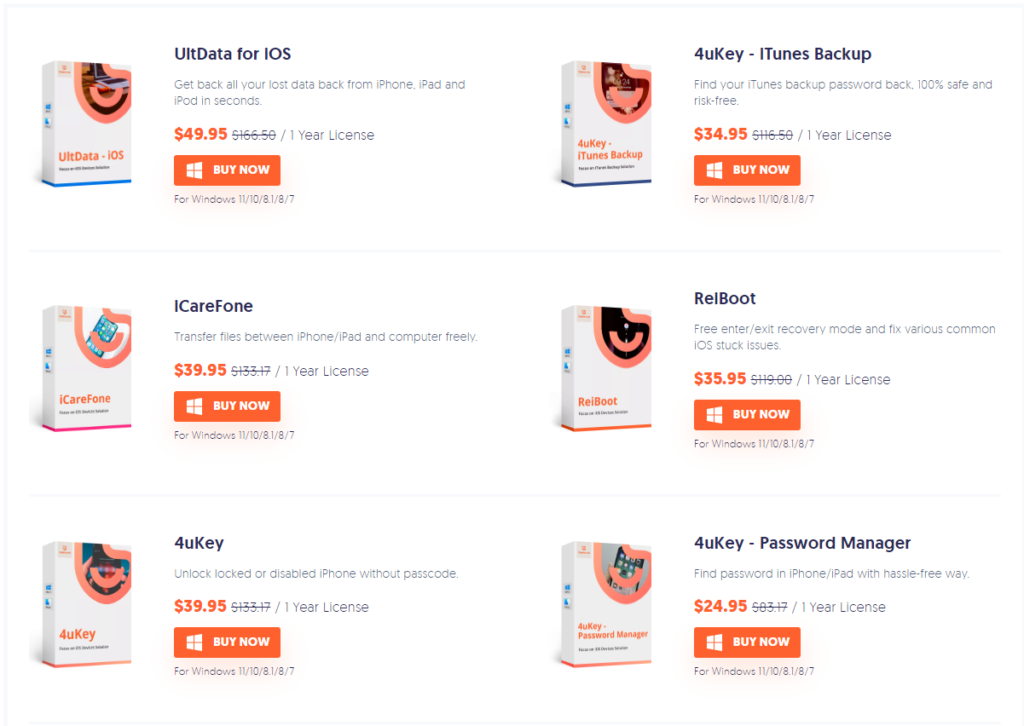Hit the Buy Now button for 4uKey
This screenshot has width=1024, height=726.
tap(227, 642)
